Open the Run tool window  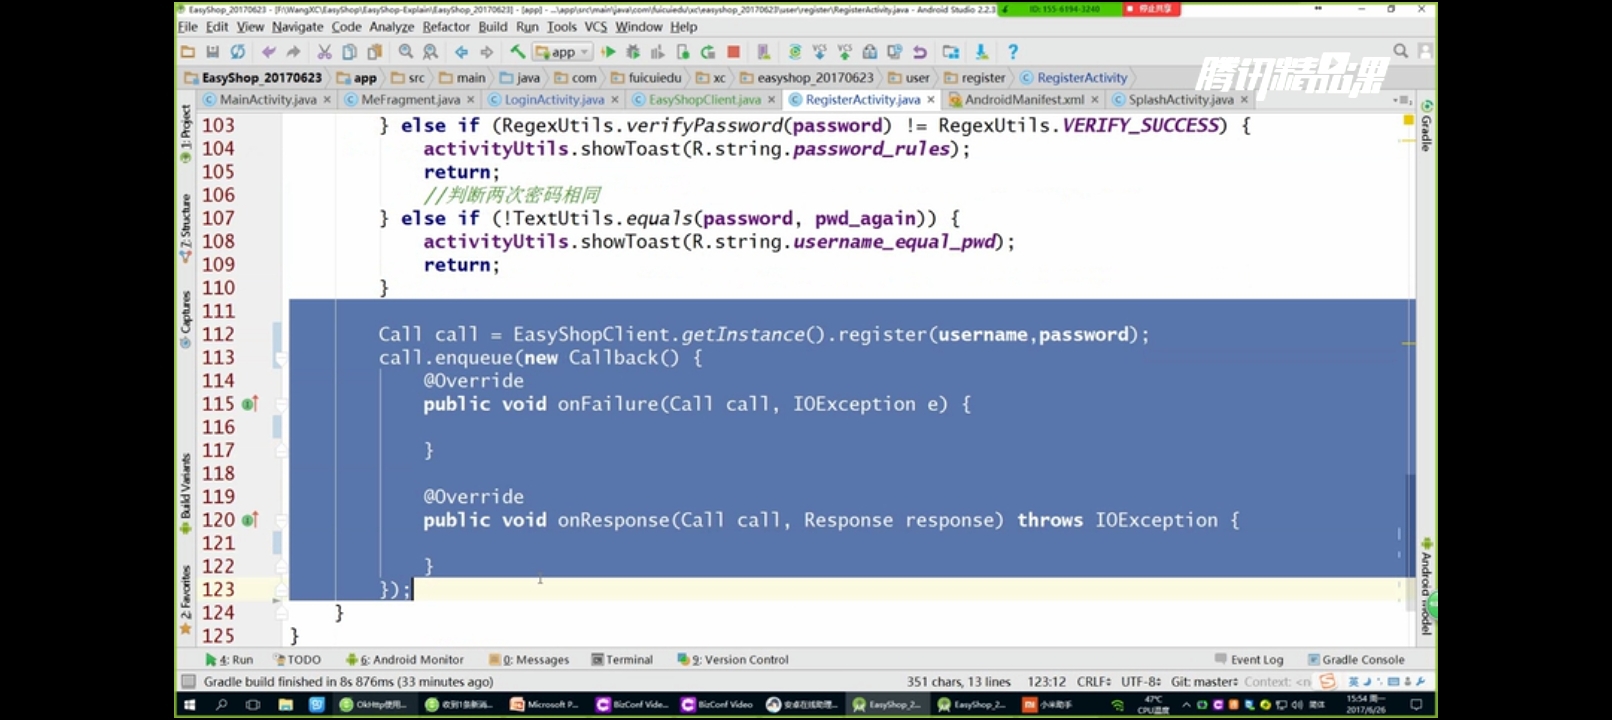(229, 660)
